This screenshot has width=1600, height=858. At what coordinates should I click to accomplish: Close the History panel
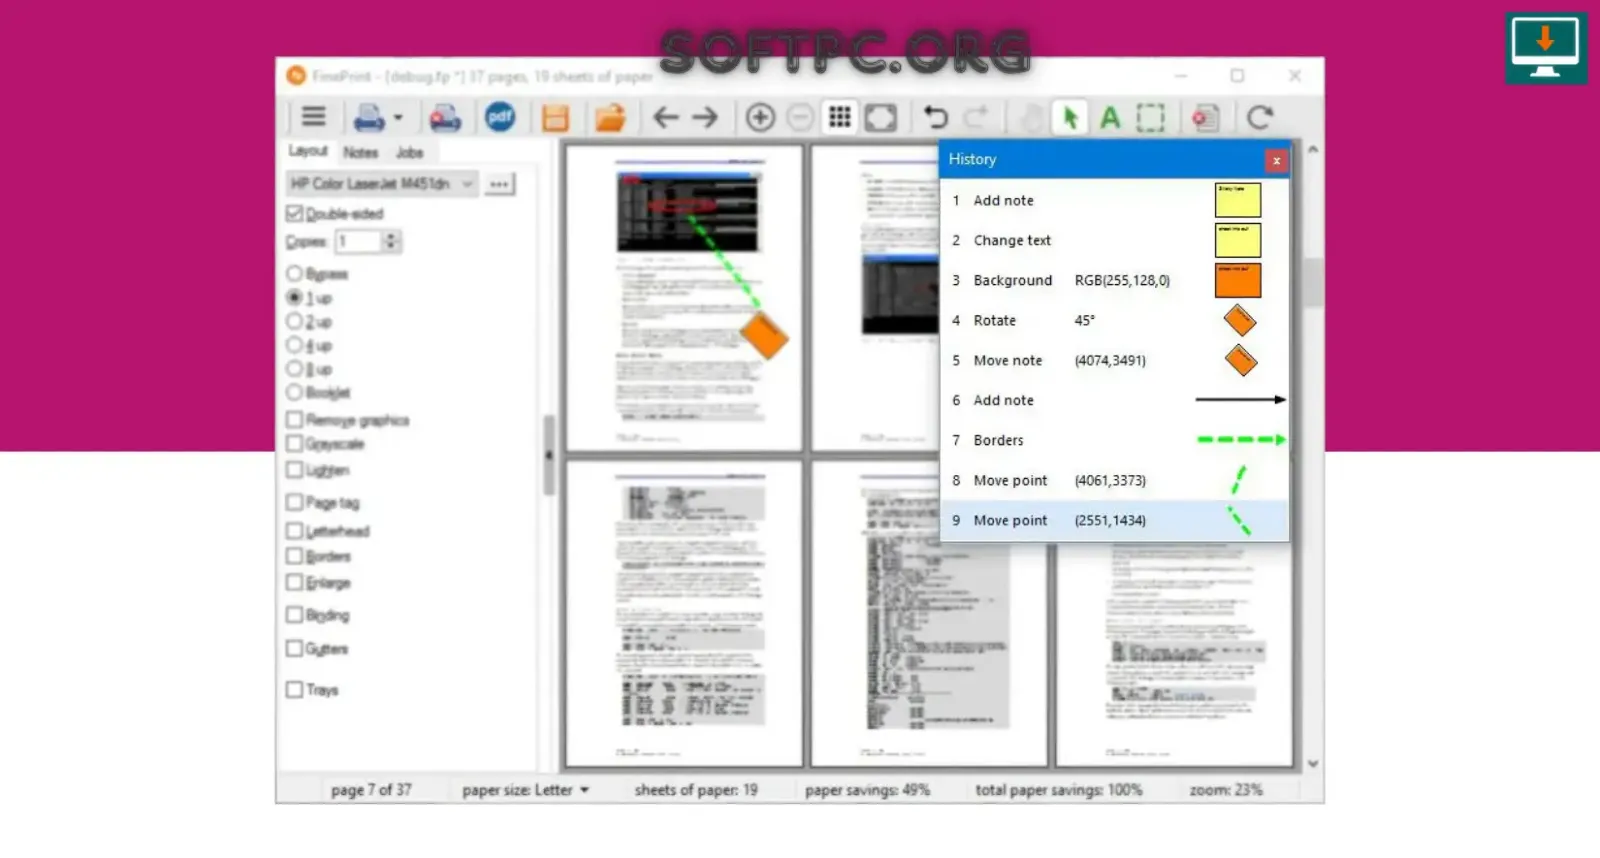(x=1276, y=160)
